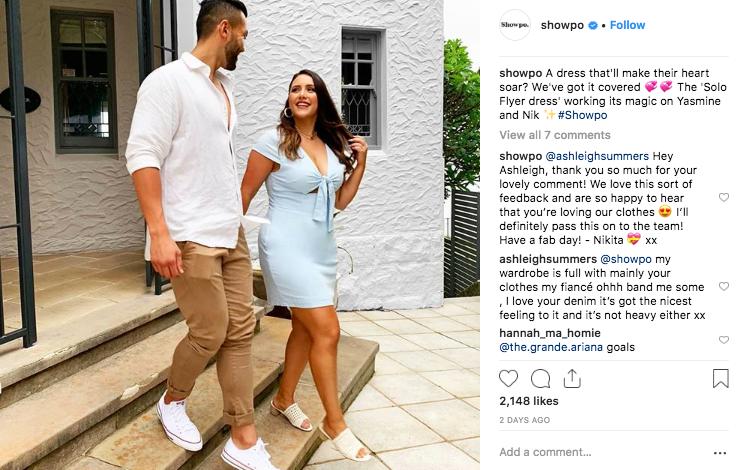Expand View all 7 comments

(x=555, y=135)
